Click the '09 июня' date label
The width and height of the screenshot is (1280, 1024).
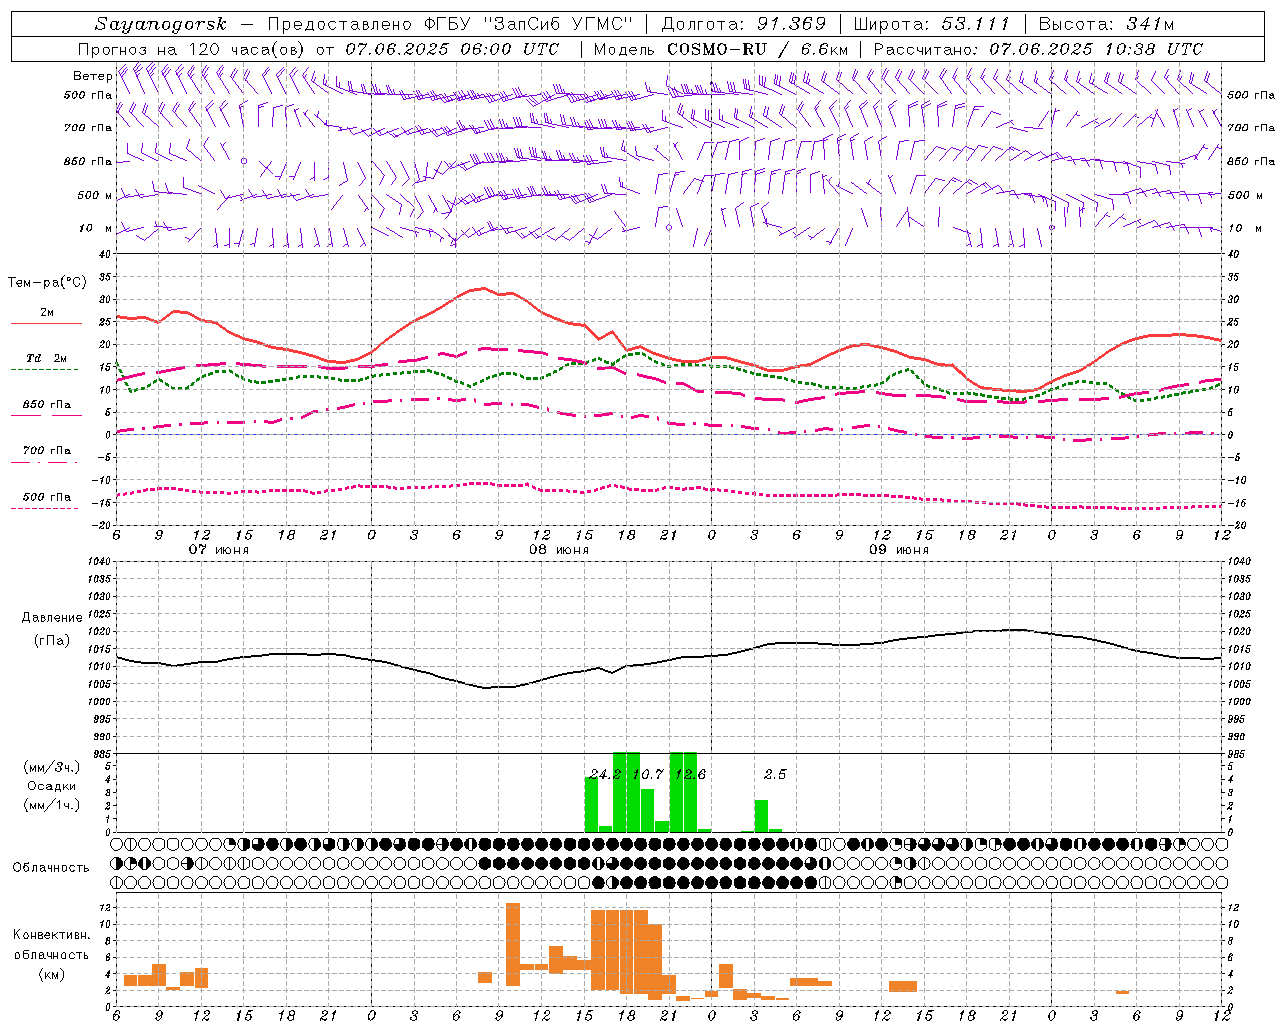tap(899, 549)
